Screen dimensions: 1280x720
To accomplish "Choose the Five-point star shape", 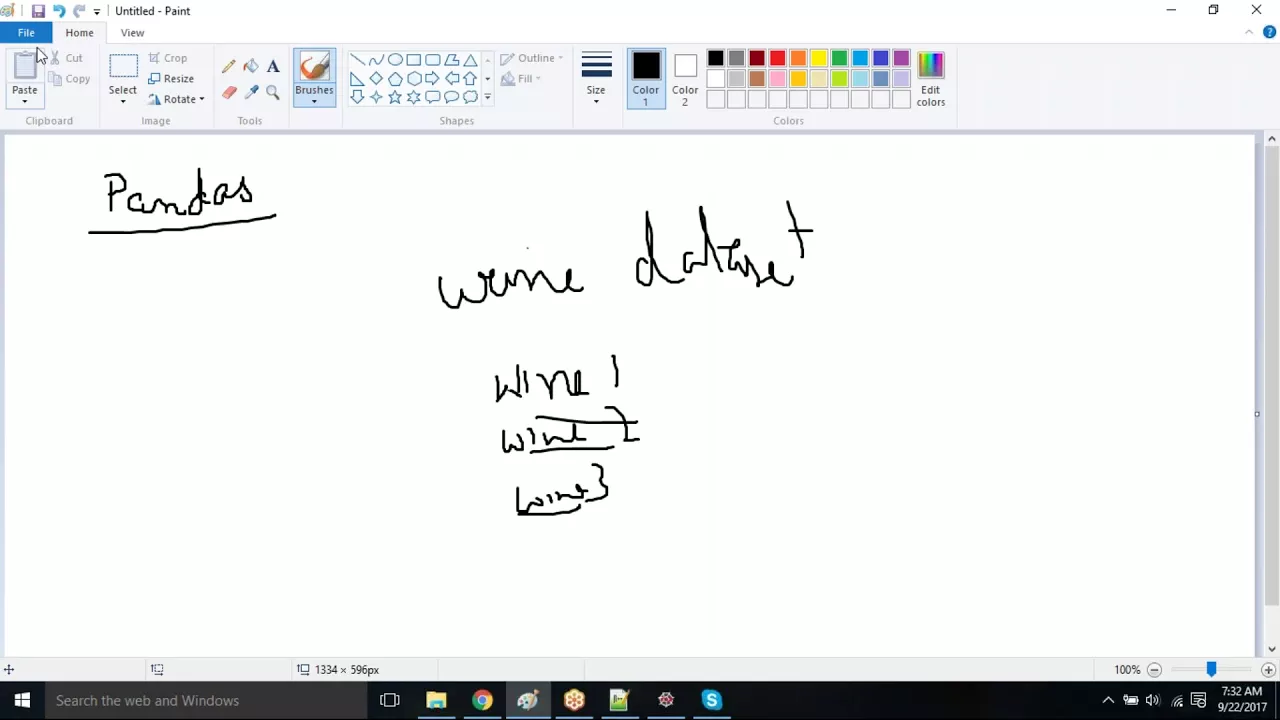I will tap(395, 97).
